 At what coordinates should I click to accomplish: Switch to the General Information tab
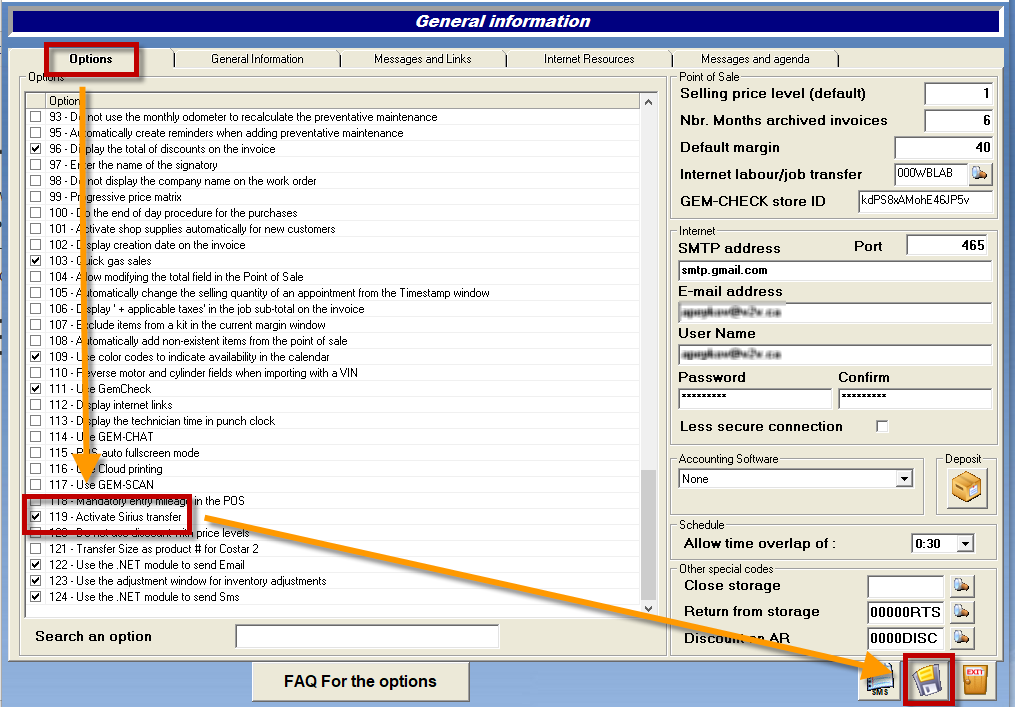(x=257, y=59)
